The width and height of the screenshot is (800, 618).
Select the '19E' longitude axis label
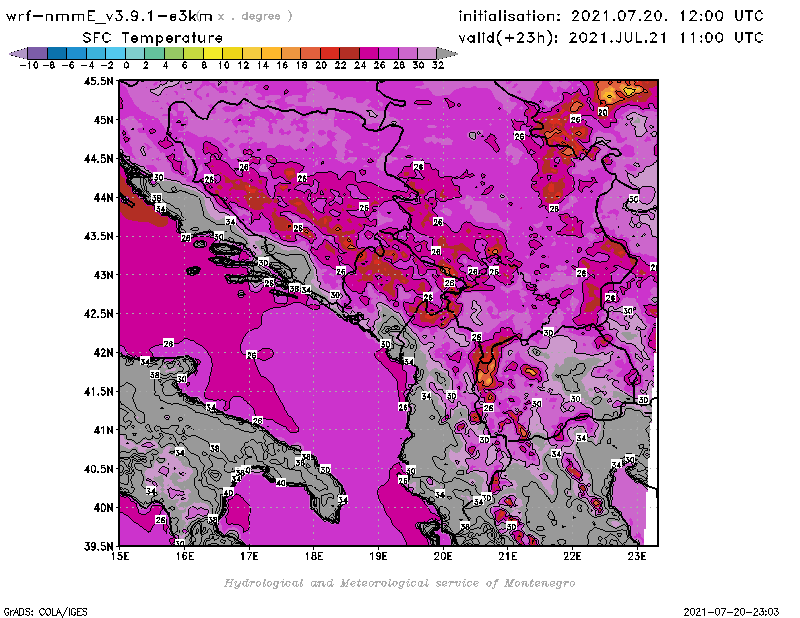(x=378, y=556)
